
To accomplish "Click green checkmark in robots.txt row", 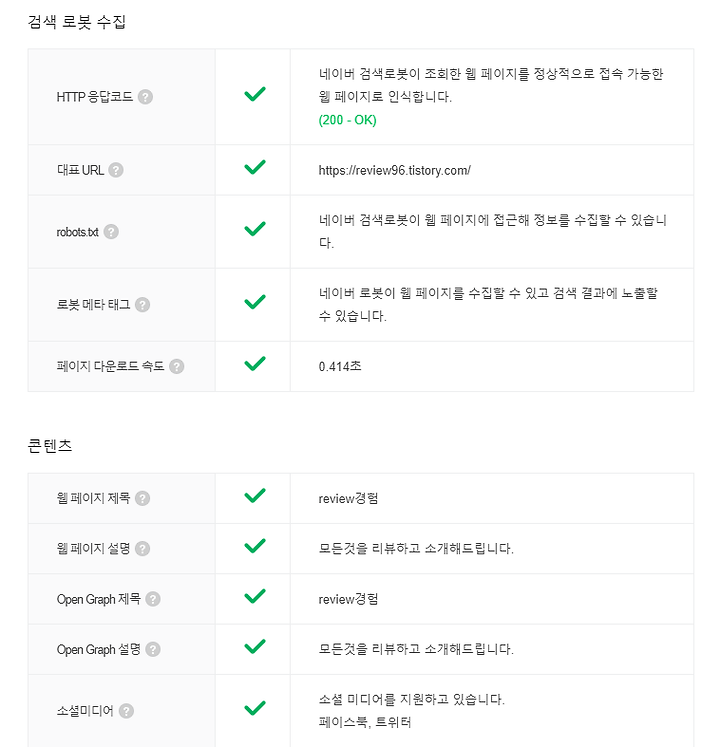I will point(255,229).
